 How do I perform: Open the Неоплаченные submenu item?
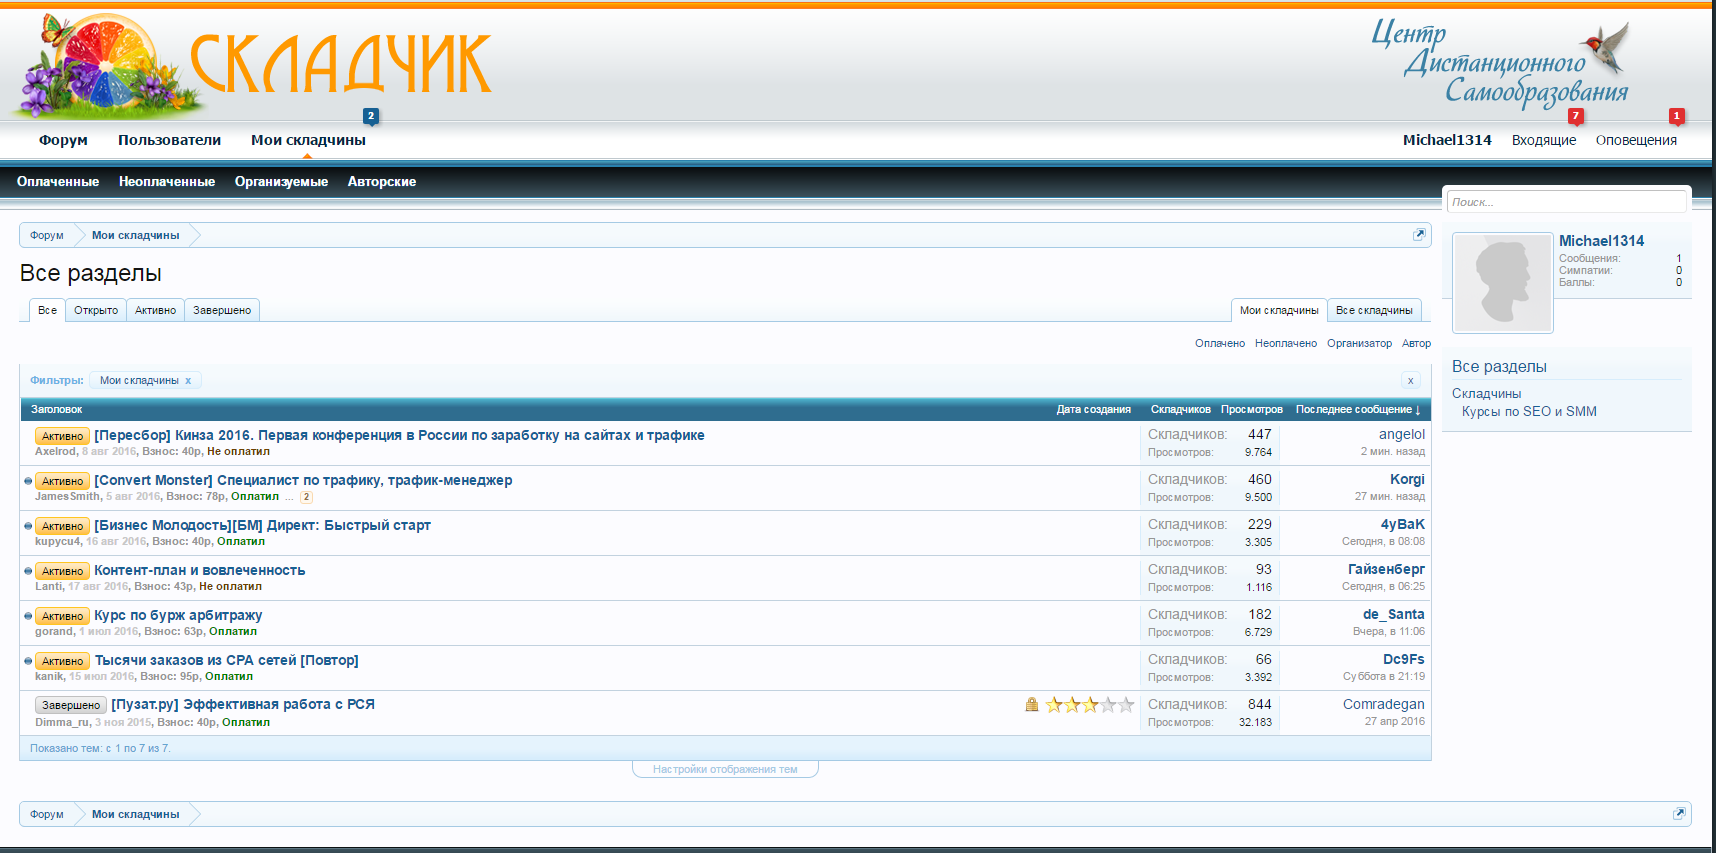pos(166,182)
